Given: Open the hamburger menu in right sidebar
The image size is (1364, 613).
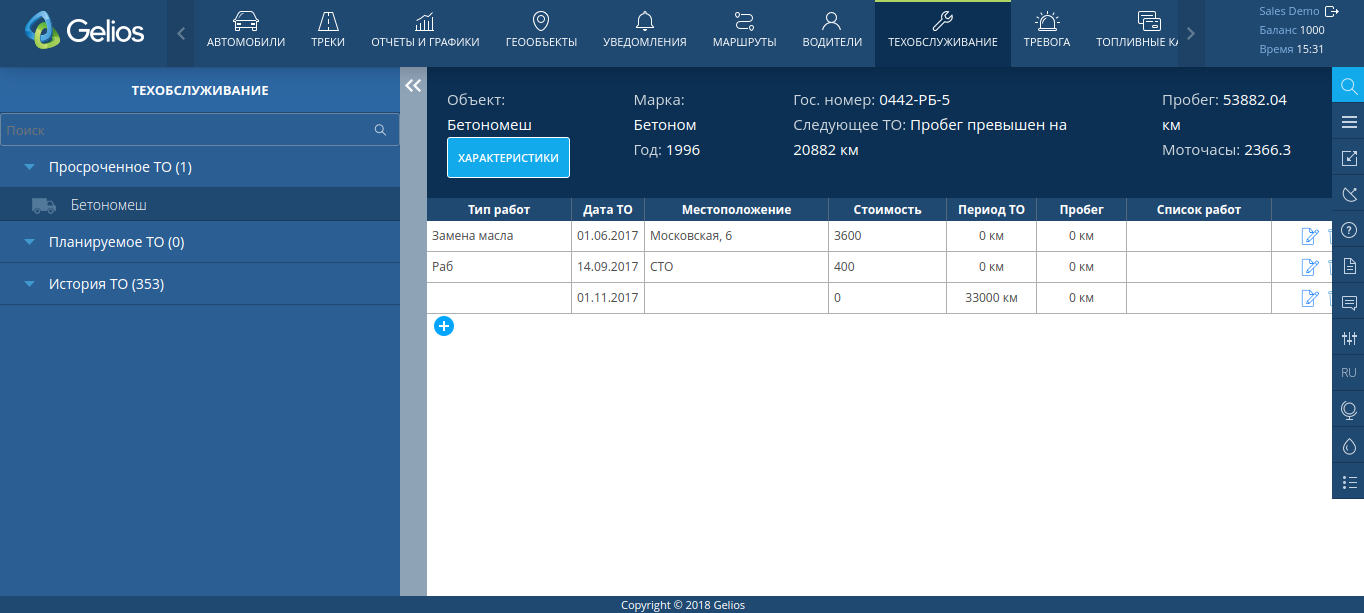Looking at the screenshot, I should coord(1348,122).
